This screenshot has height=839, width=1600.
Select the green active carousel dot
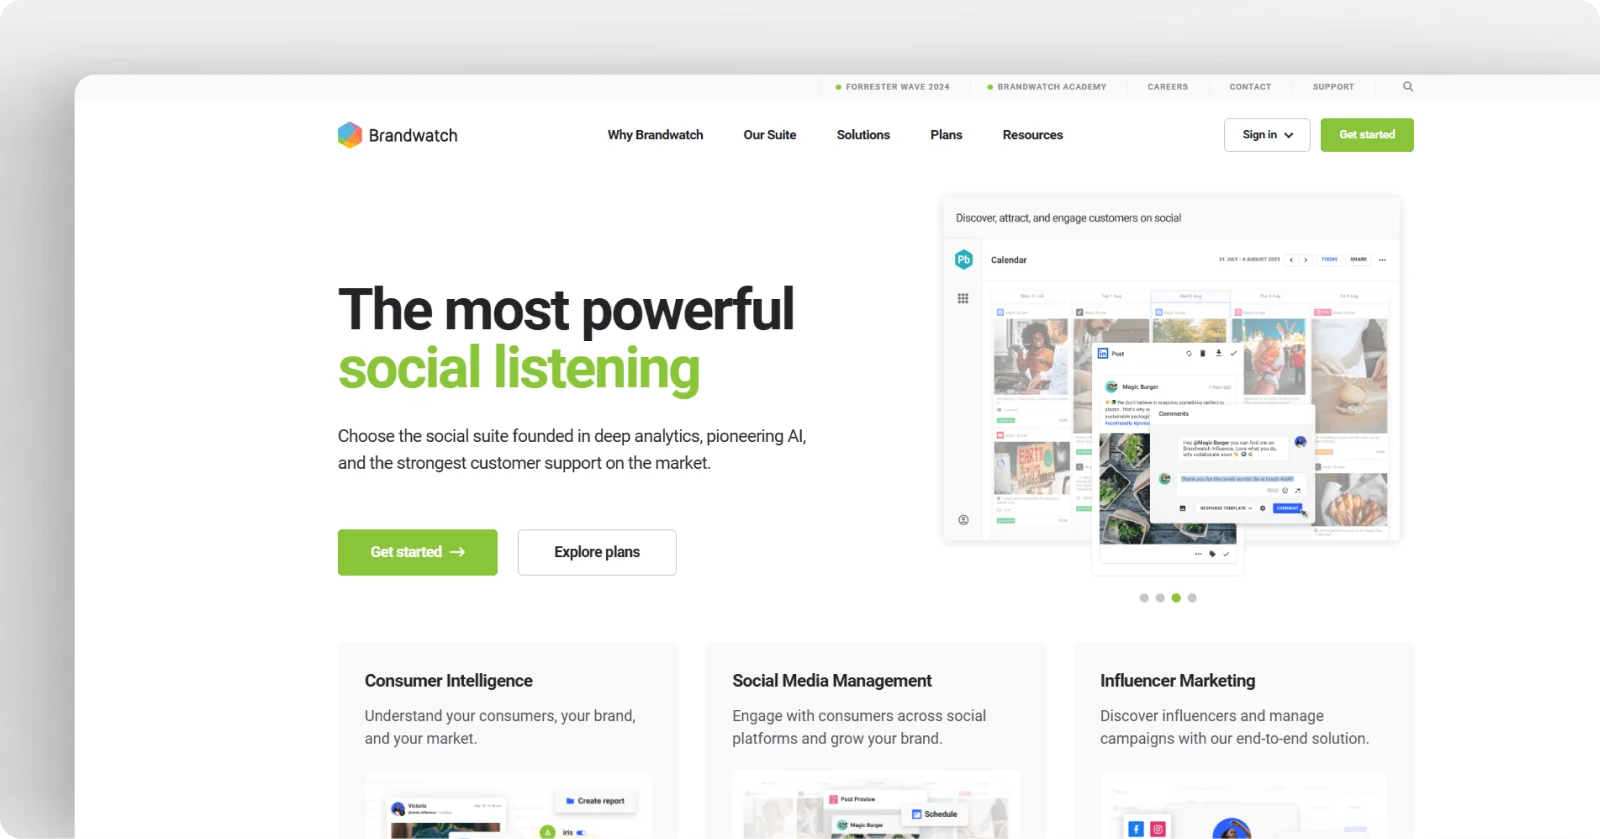click(x=1176, y=598)
